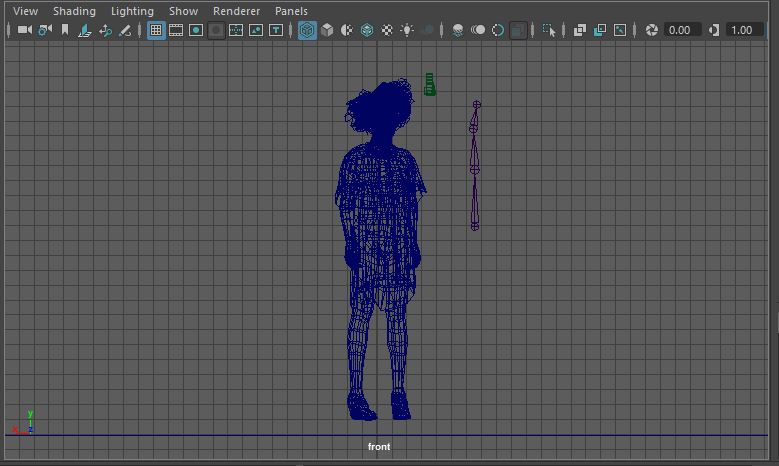Toggle the Film Gate overlay
This screenshot has height=466, width=779.
coord(176,30)
